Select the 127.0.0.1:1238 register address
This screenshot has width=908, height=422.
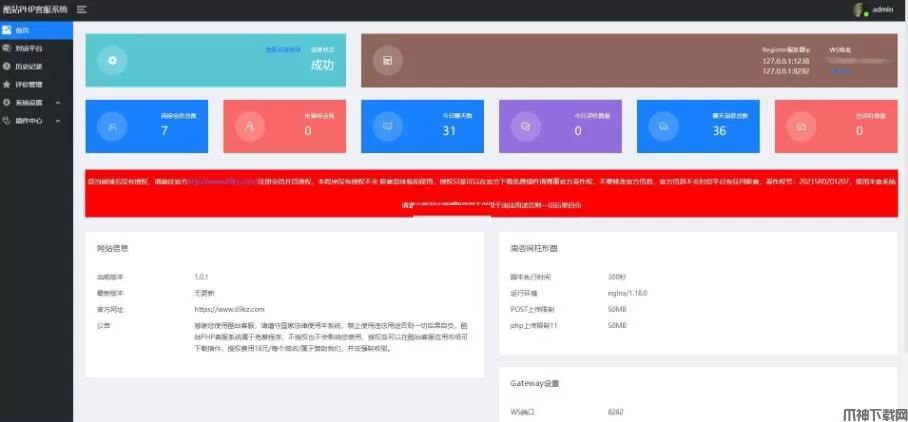click(786, 61)
